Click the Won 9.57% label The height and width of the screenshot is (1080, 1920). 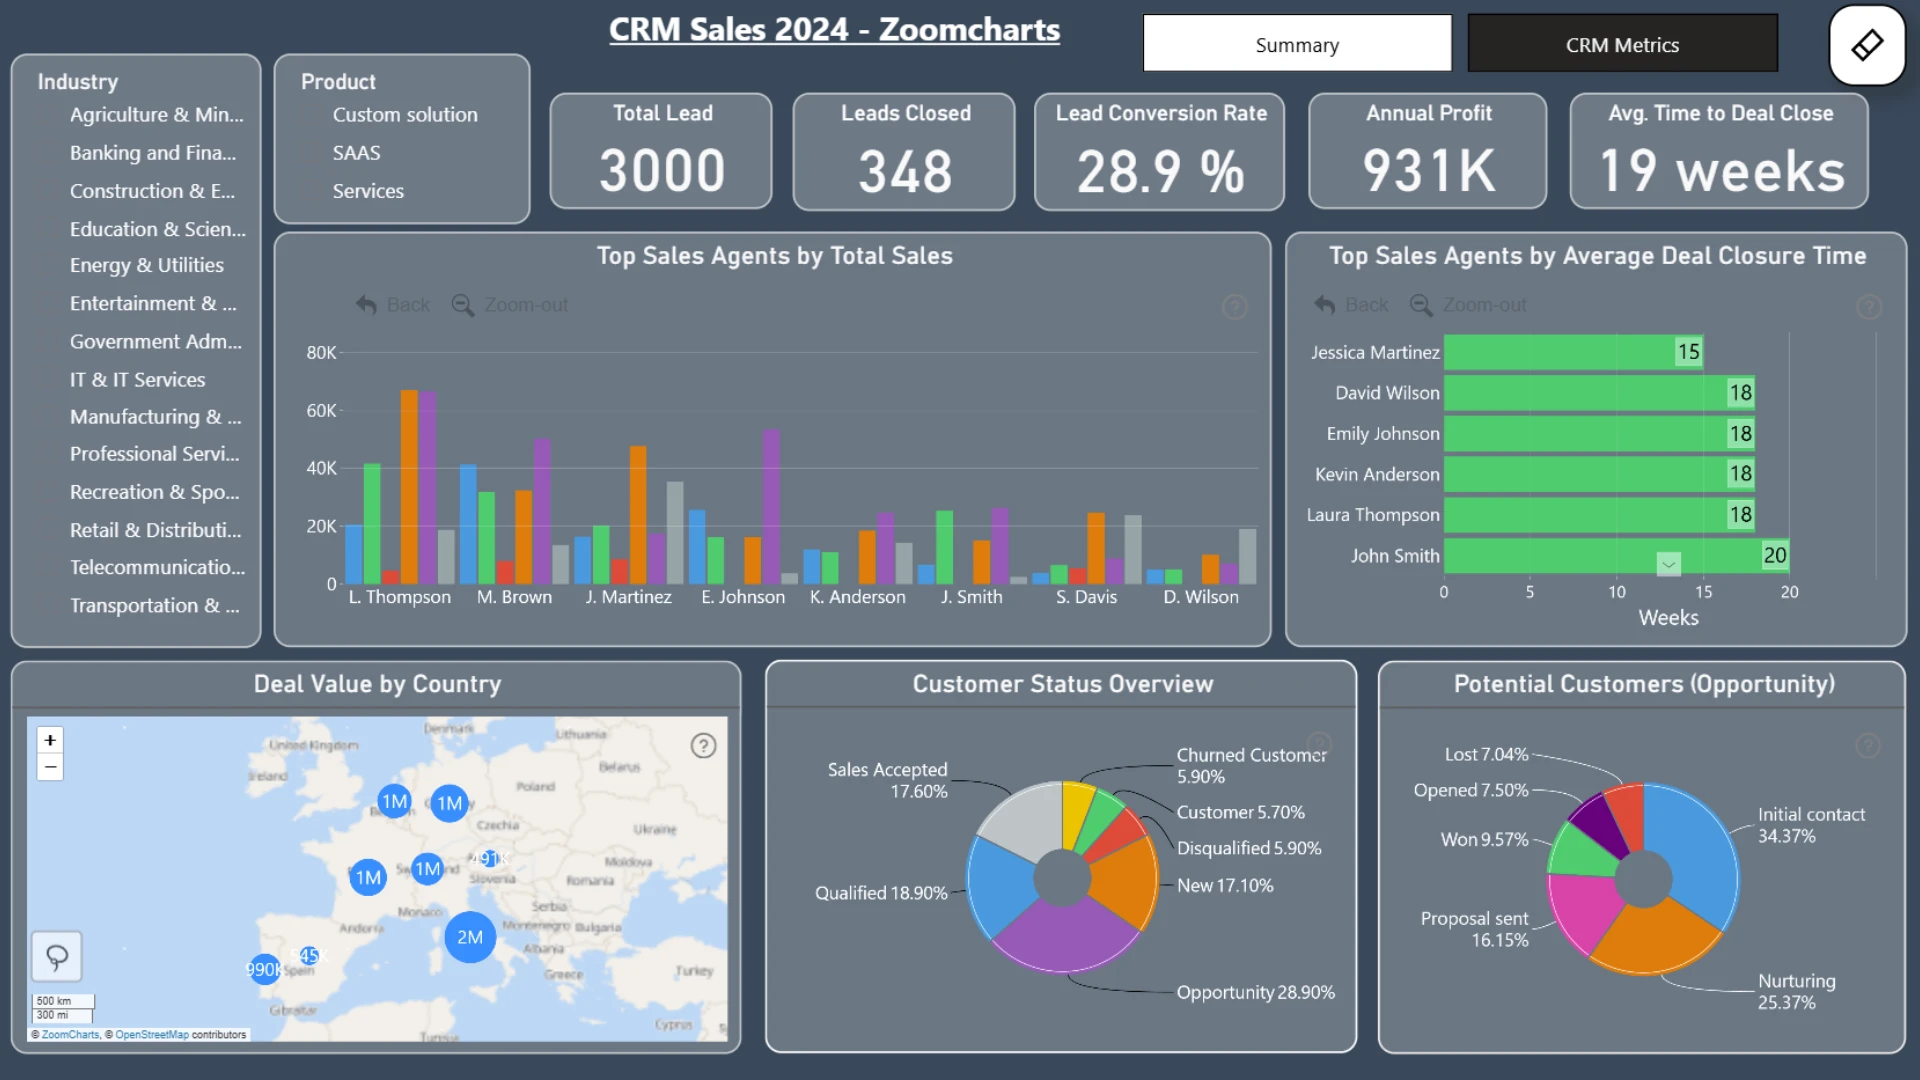(1484, 839)
